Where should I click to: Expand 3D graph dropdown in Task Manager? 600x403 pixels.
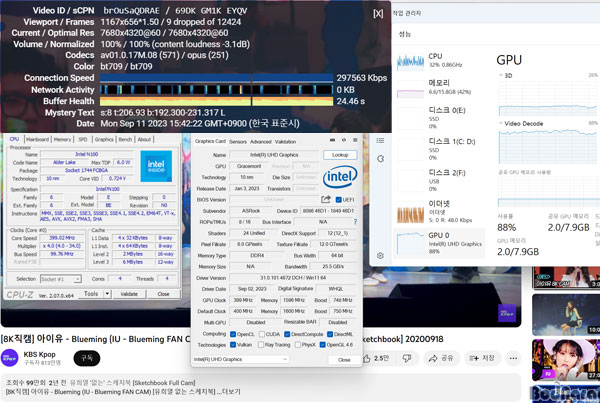(x=501, y=75)
